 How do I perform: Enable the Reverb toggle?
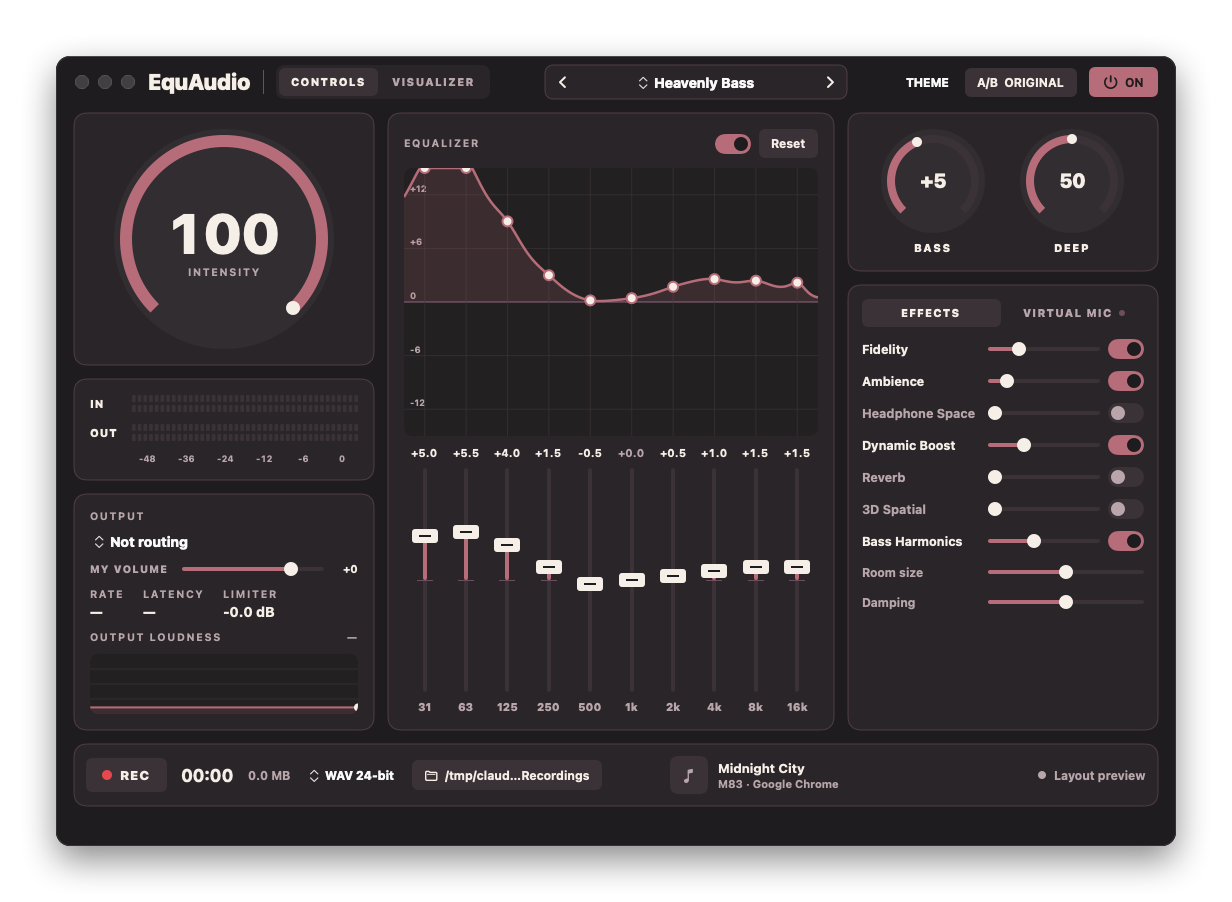(x=1125, y=477)
